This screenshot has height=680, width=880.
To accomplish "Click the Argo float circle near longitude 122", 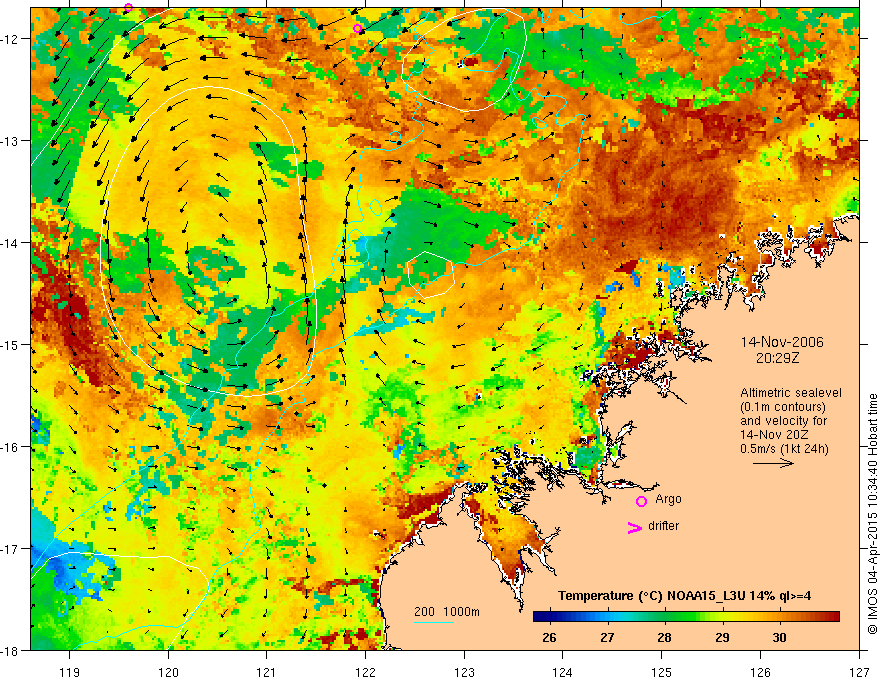I will [x=358, y=29].
